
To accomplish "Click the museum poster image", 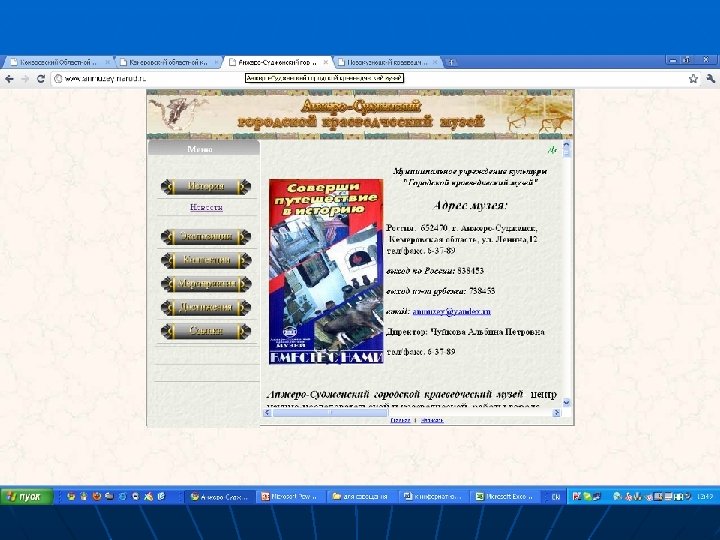I will (326, 271).
